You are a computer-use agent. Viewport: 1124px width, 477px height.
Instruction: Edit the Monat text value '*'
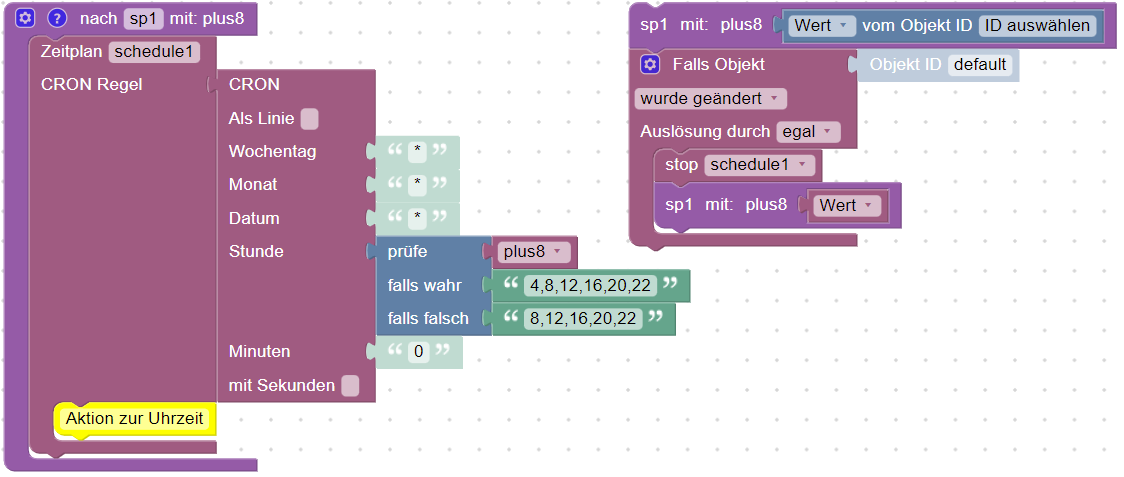tap(416, 185)
